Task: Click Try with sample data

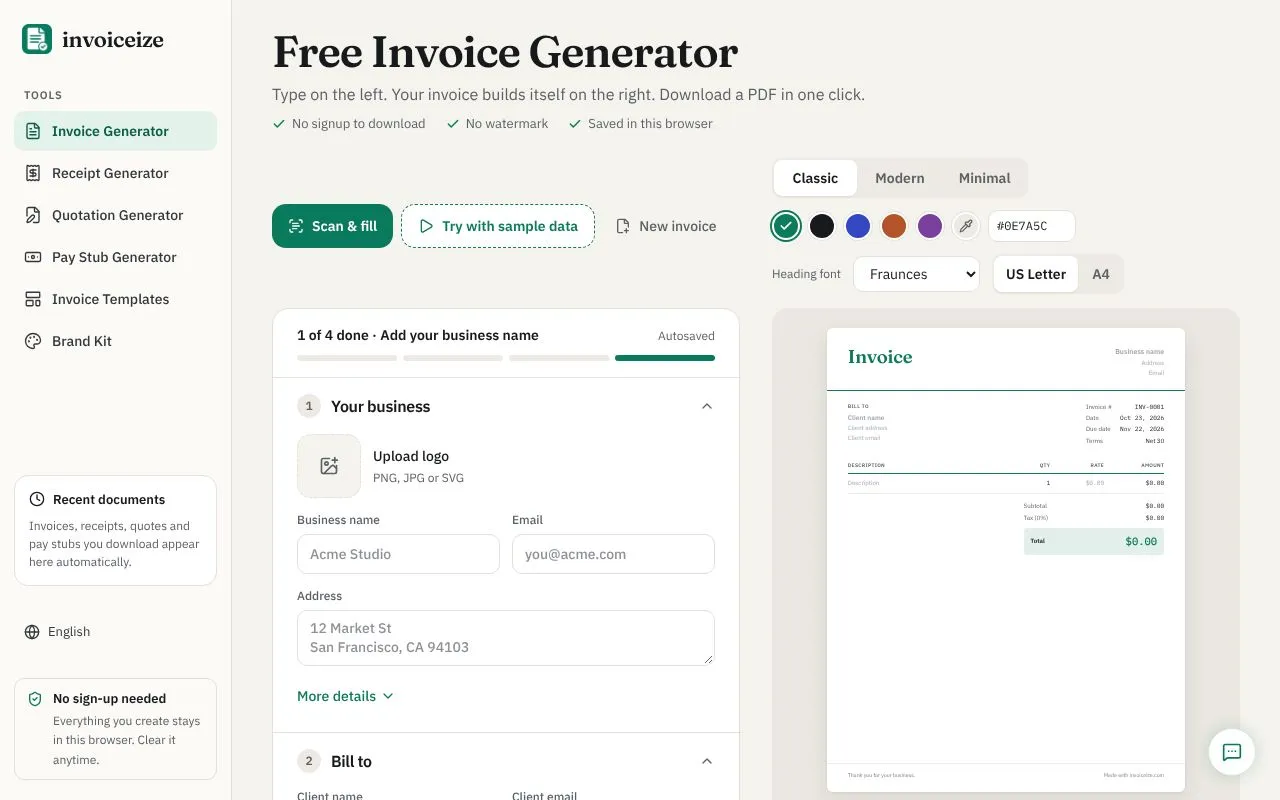Action: coord(498,226)
